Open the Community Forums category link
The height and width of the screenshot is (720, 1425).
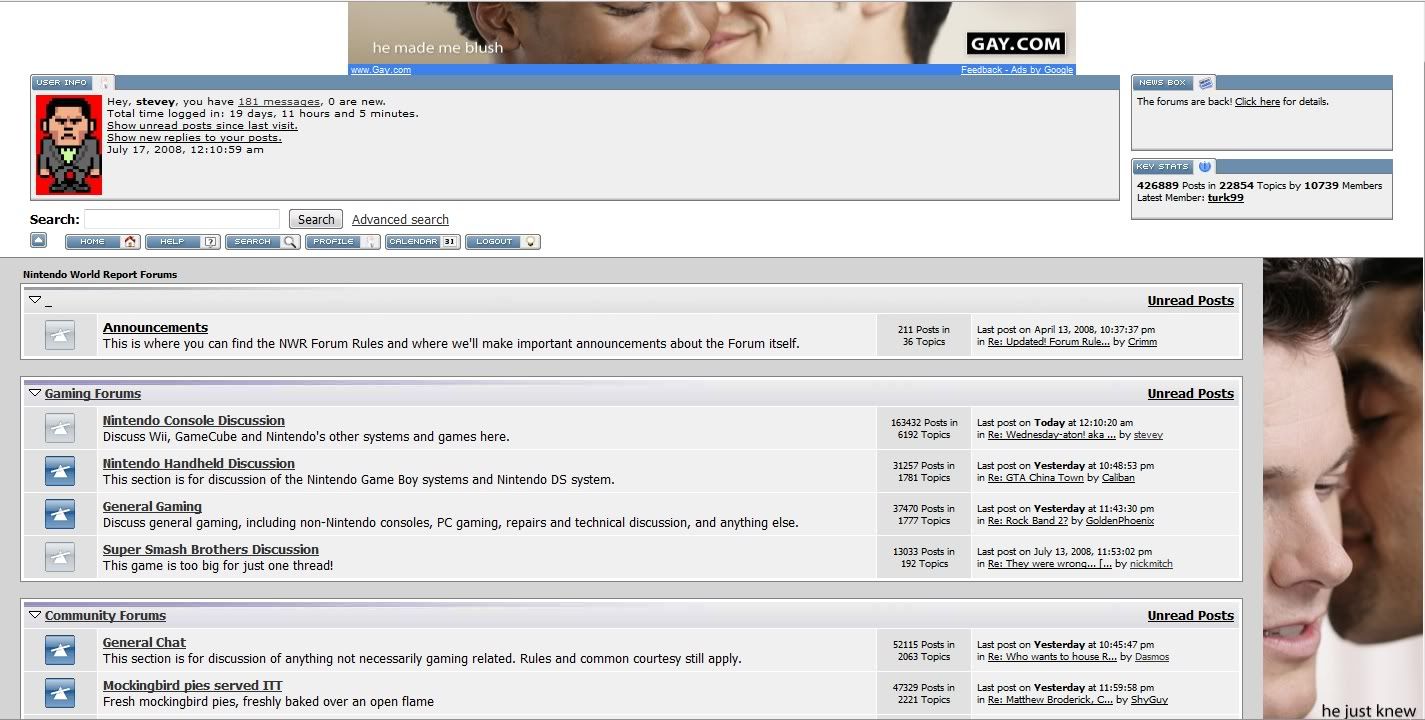tap(105, 615)
